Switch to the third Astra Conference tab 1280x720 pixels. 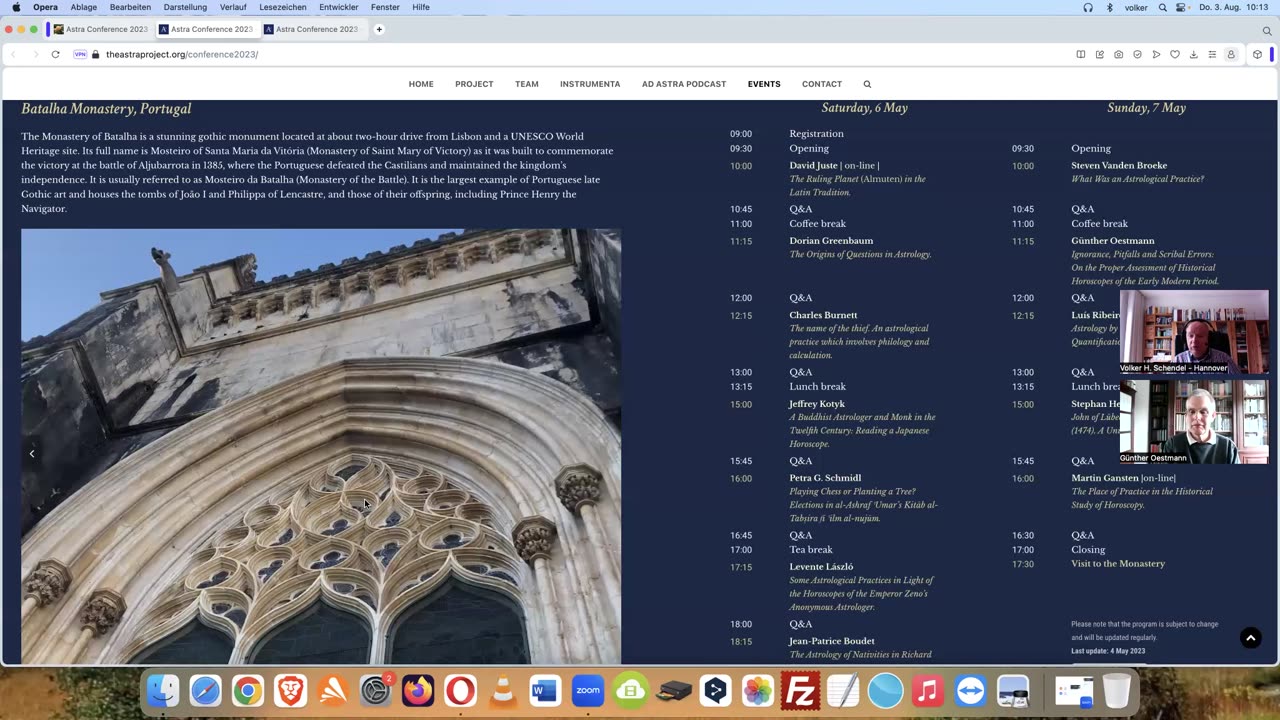coord(310,29)
